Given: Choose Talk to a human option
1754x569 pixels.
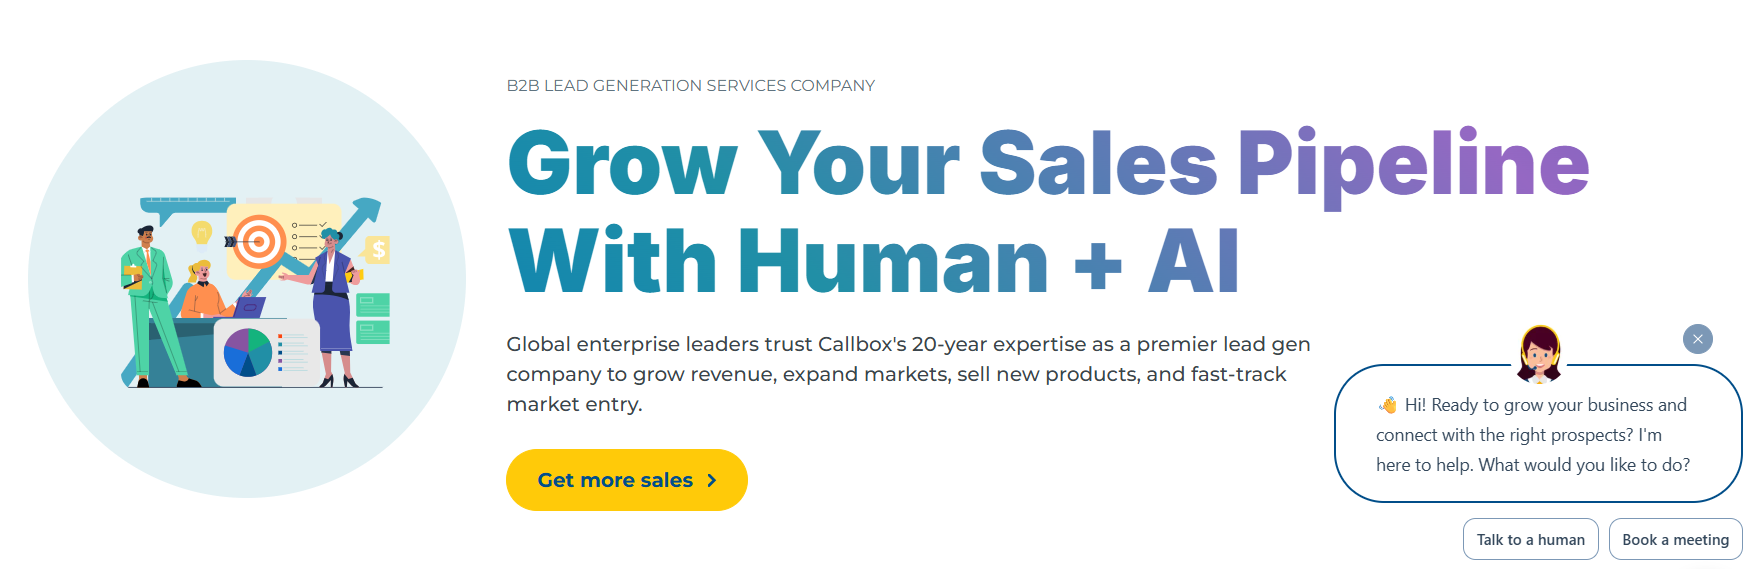Looking at the screenshot, I should coord(1530,540).
